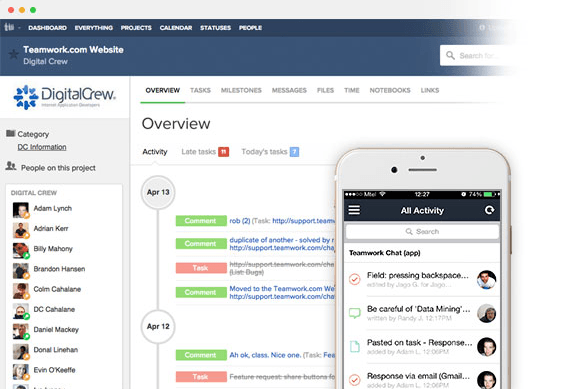The height and width of the screenshot is (389, 579).
Task: Toggle the check on 'Response via email'
Action: (354, 380)
